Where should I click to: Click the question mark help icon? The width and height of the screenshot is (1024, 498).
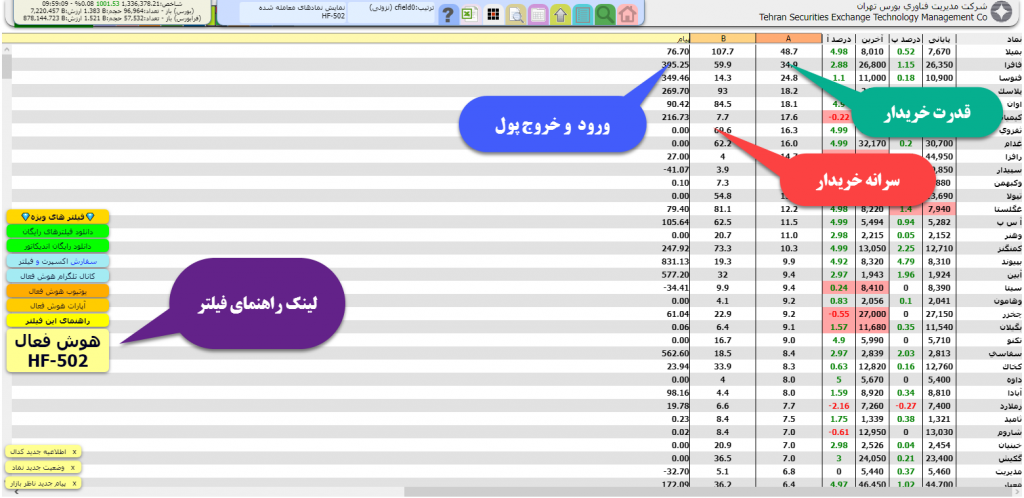[x=449, y=14]
